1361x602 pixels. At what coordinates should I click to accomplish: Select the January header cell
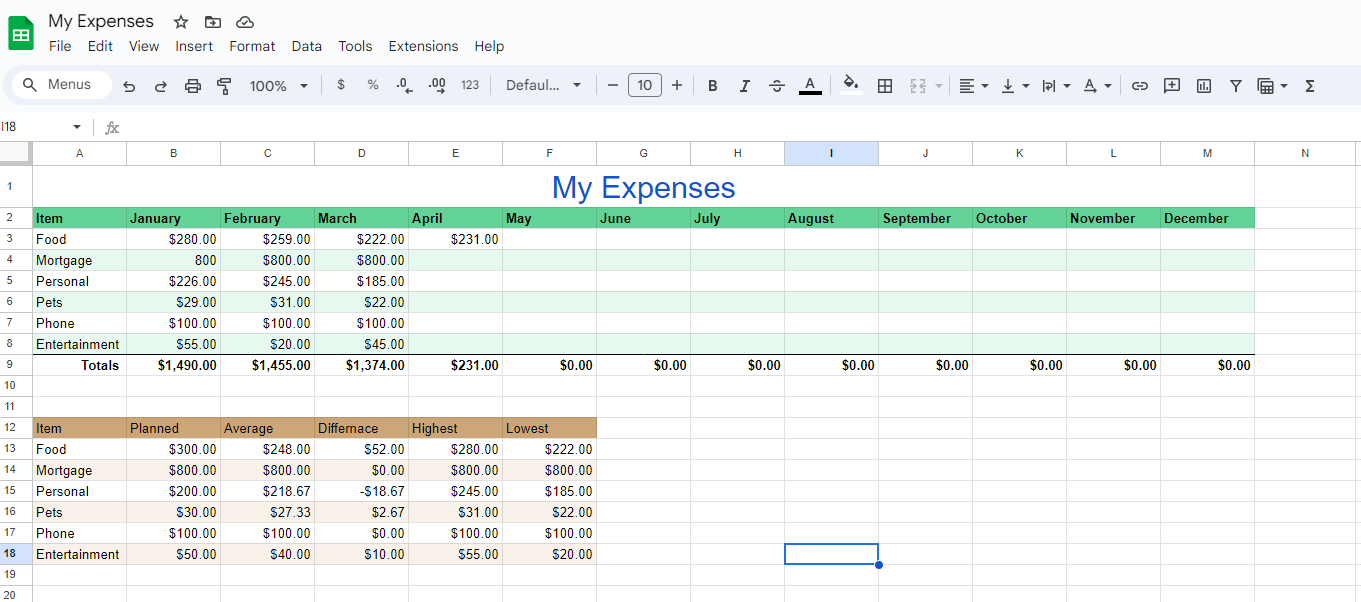point(173,218)
